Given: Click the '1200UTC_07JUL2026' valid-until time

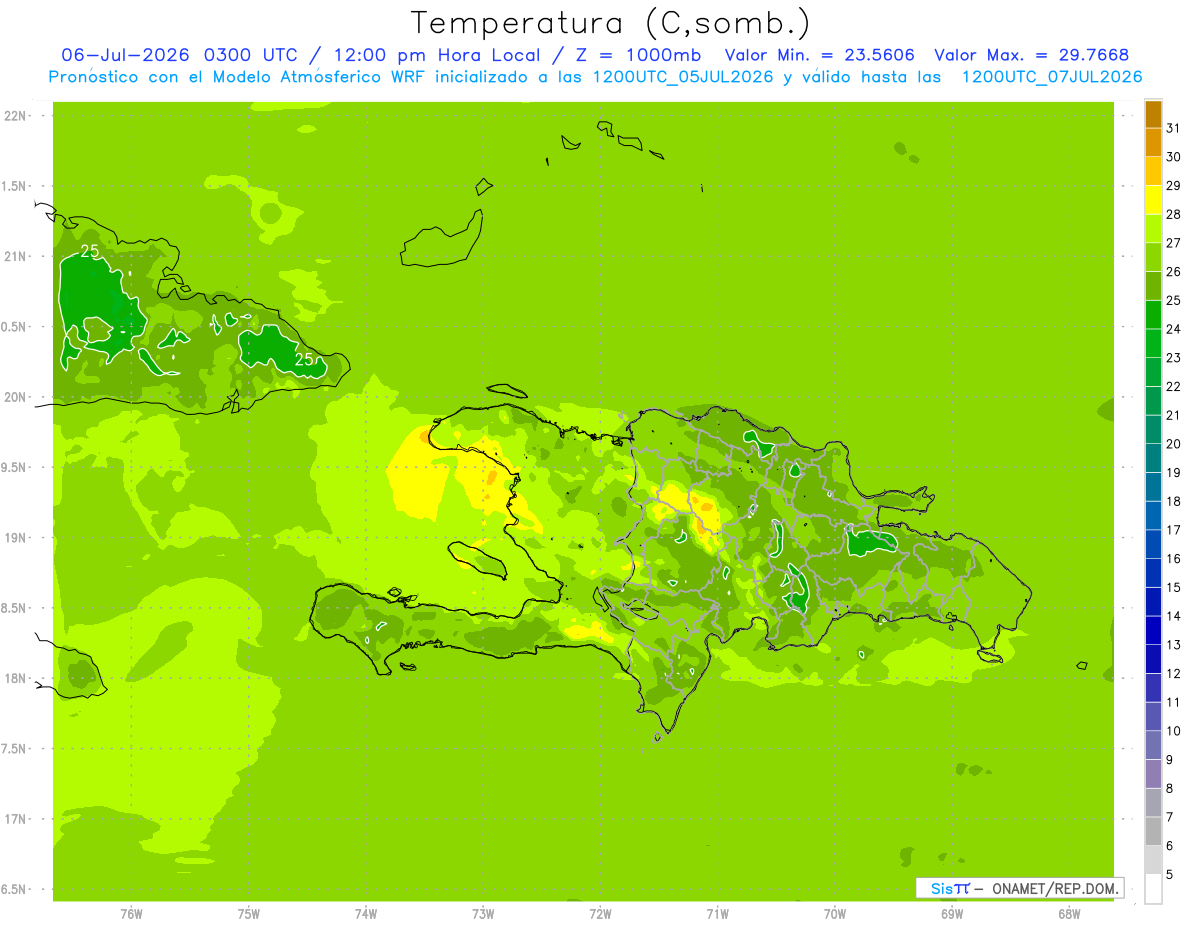Looking at the screenshot, I should coord(1052,77).
